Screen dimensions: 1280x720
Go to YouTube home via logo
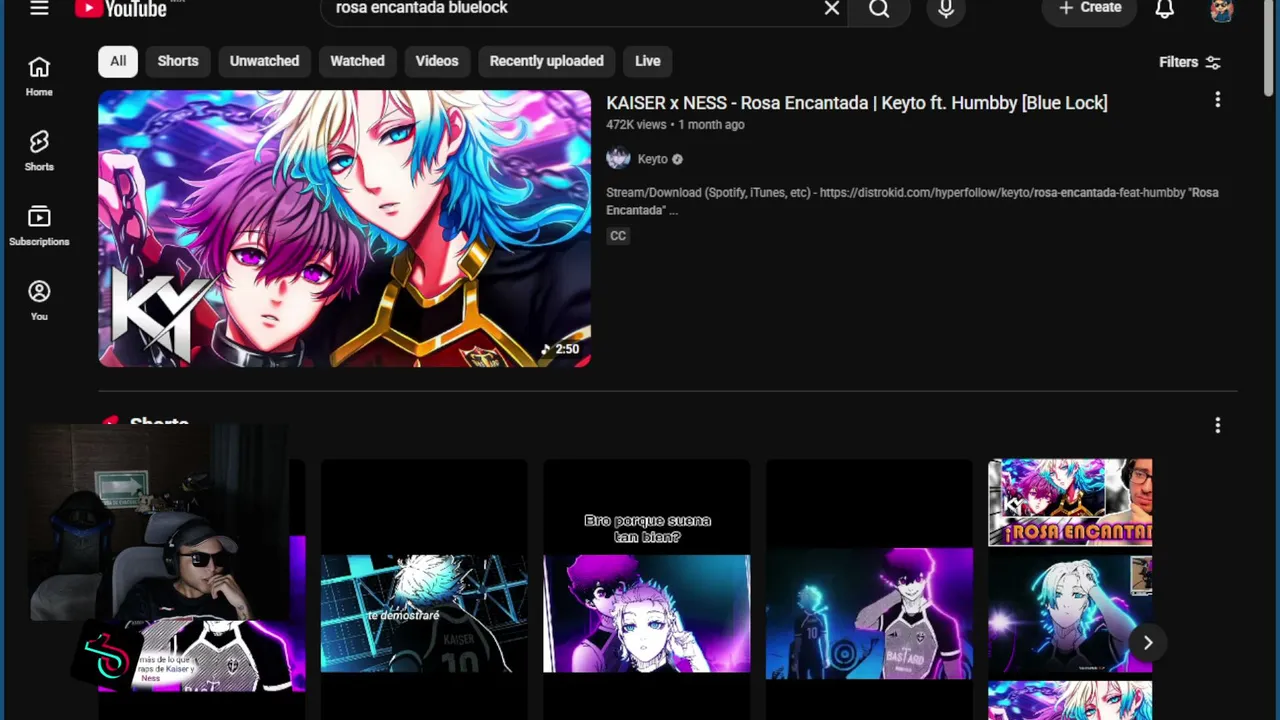click(x=121, y=8)
